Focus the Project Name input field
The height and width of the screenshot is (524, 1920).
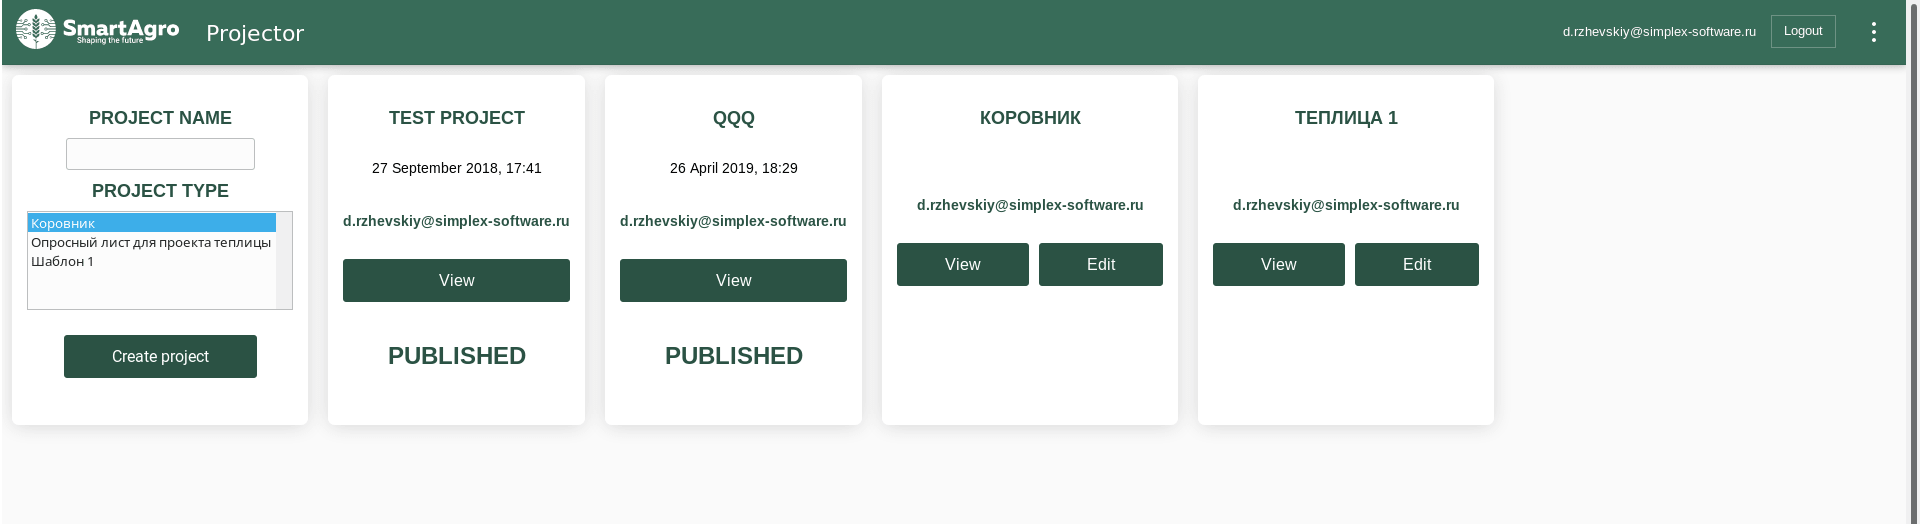click(160, 154)
